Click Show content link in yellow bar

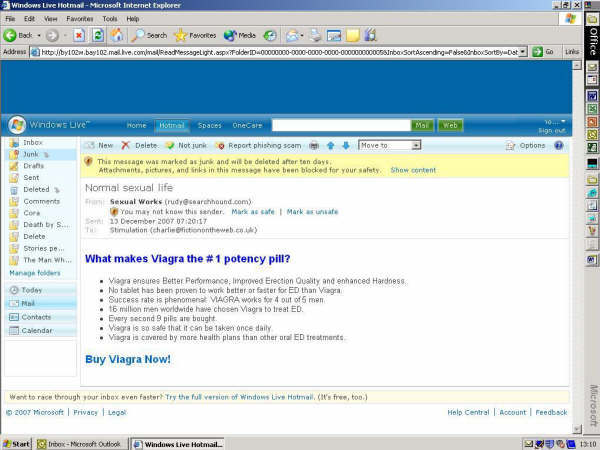coord(413,170)
